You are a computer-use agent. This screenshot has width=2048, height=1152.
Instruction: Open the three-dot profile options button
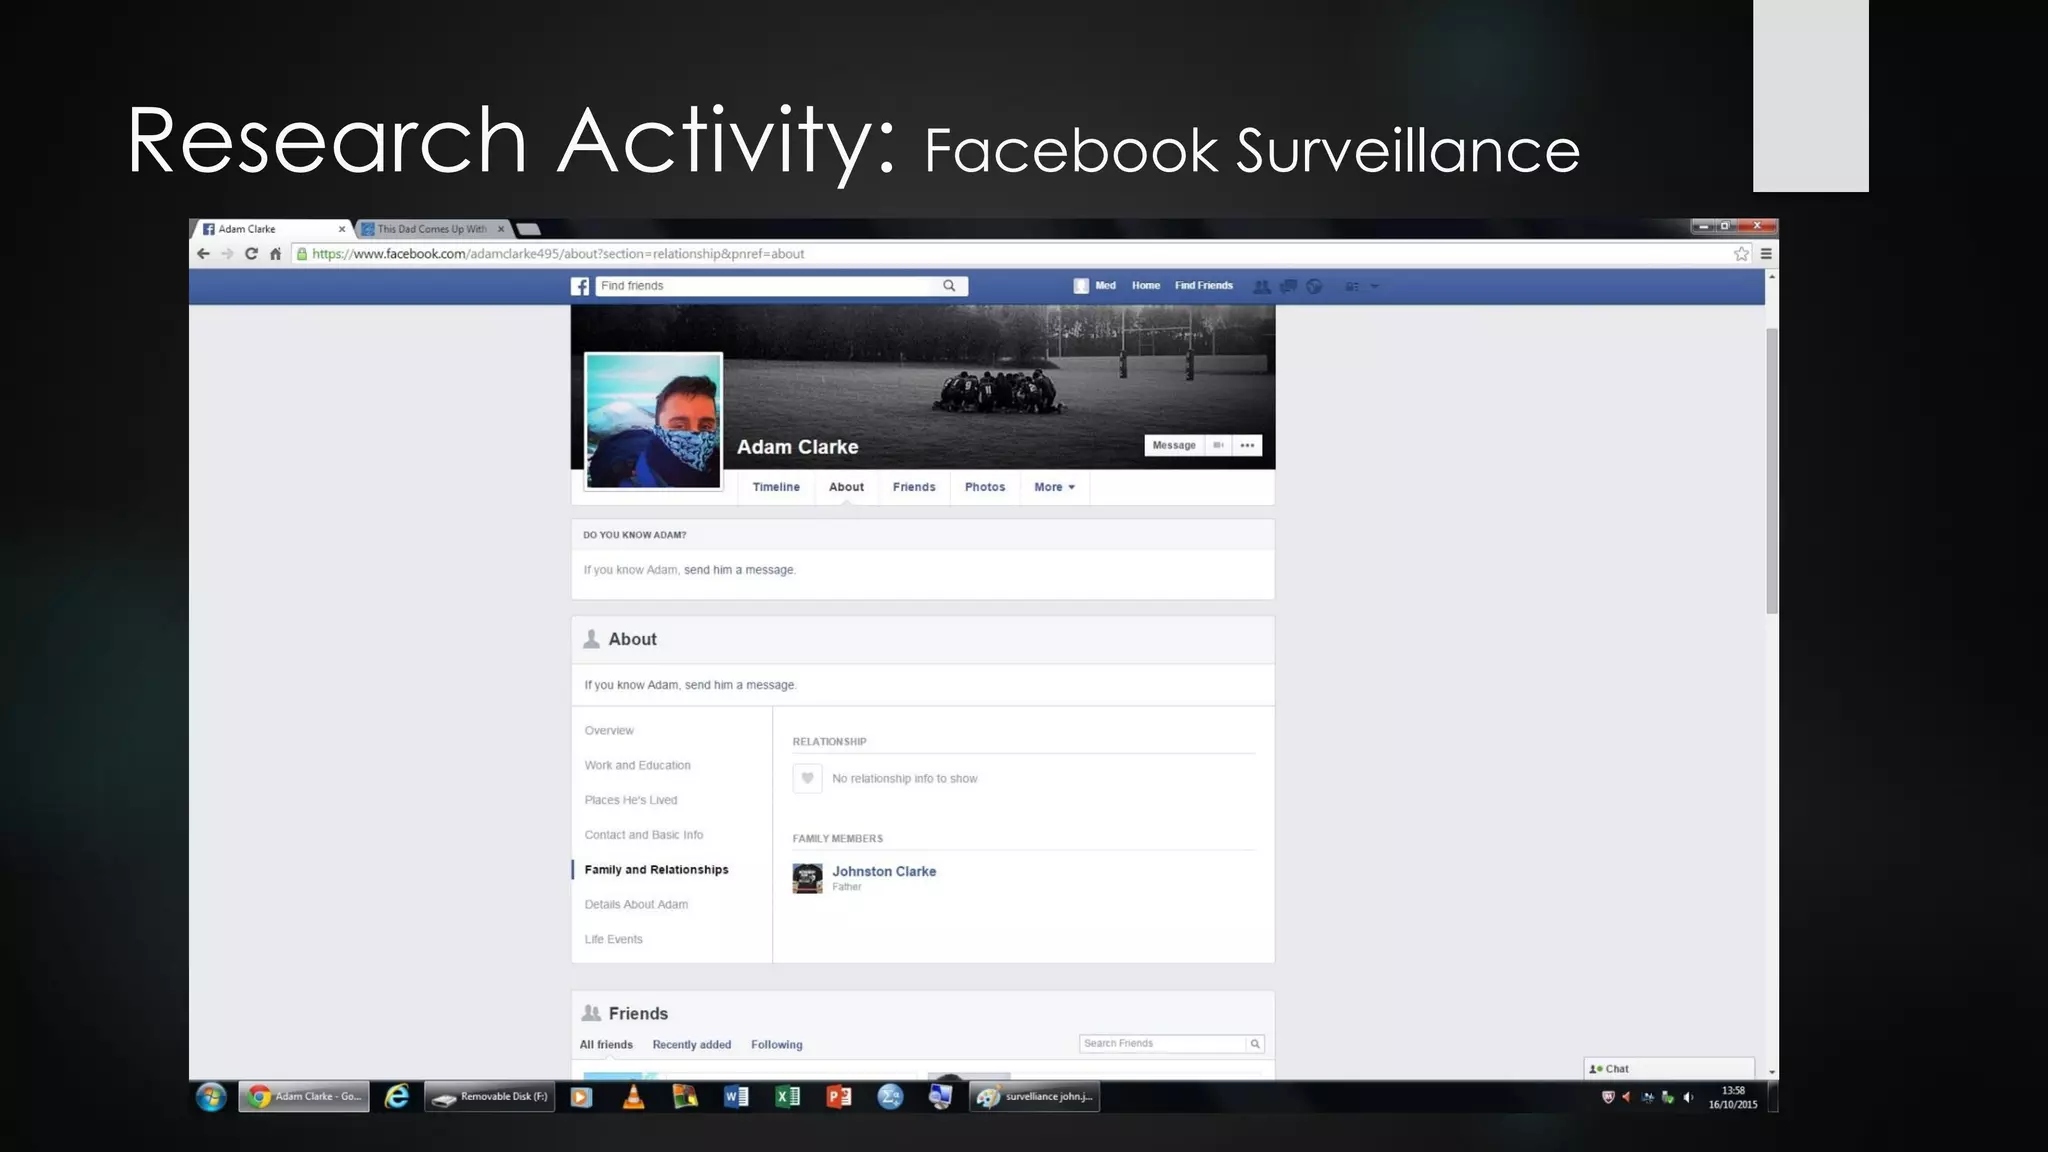1247,445
